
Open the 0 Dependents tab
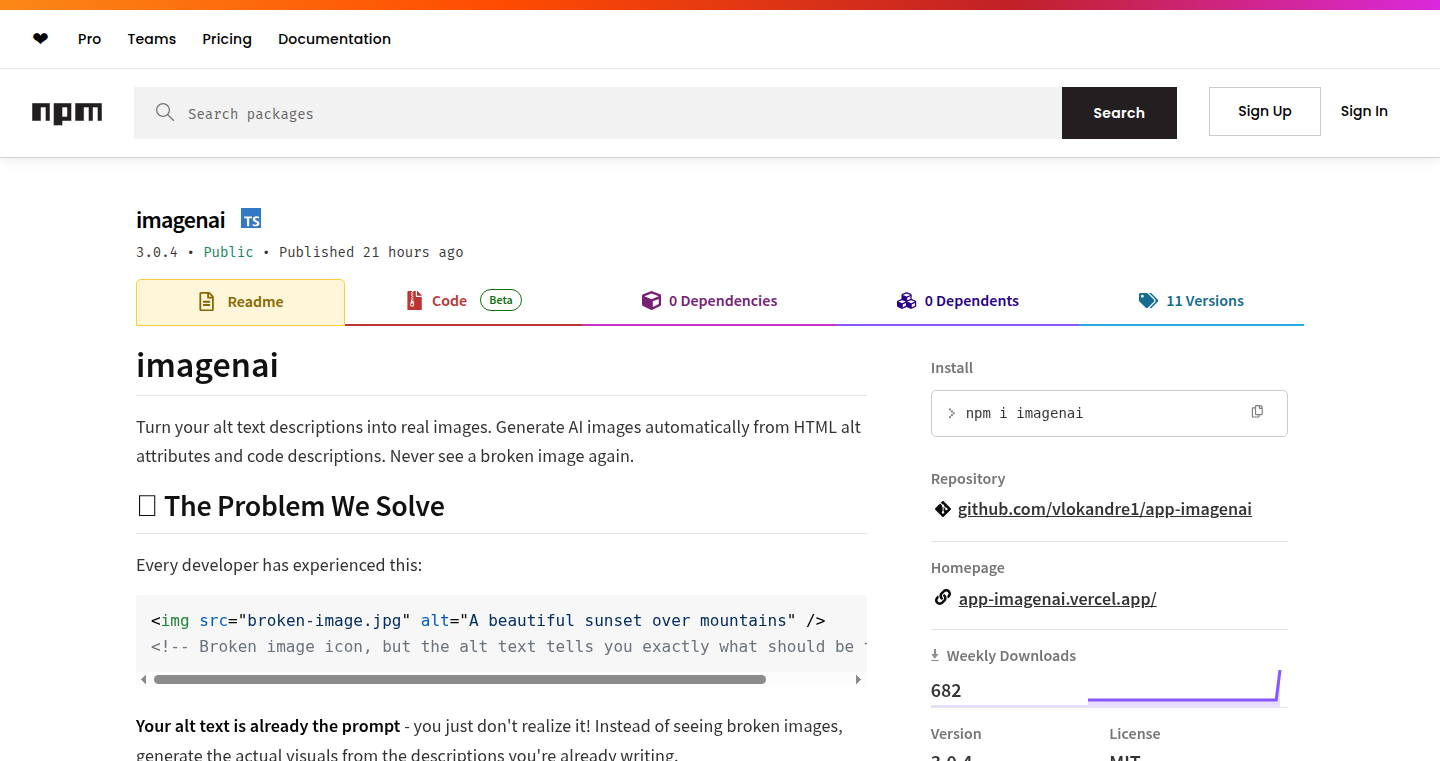pyautogui.click(x=957, y=301)
